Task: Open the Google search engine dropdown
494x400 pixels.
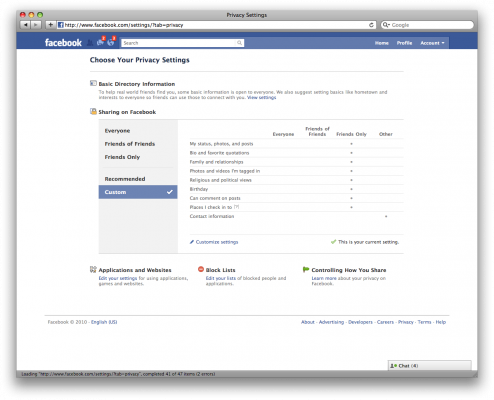Action: 386,25
